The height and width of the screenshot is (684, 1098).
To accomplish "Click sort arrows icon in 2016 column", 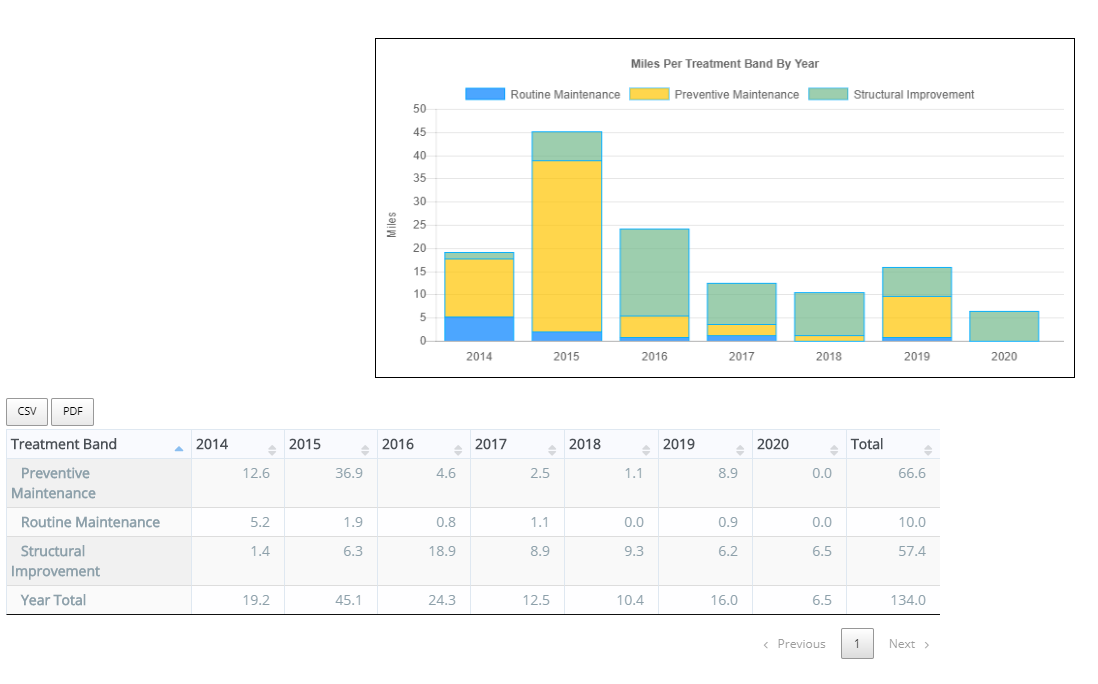I will [458, 450].
